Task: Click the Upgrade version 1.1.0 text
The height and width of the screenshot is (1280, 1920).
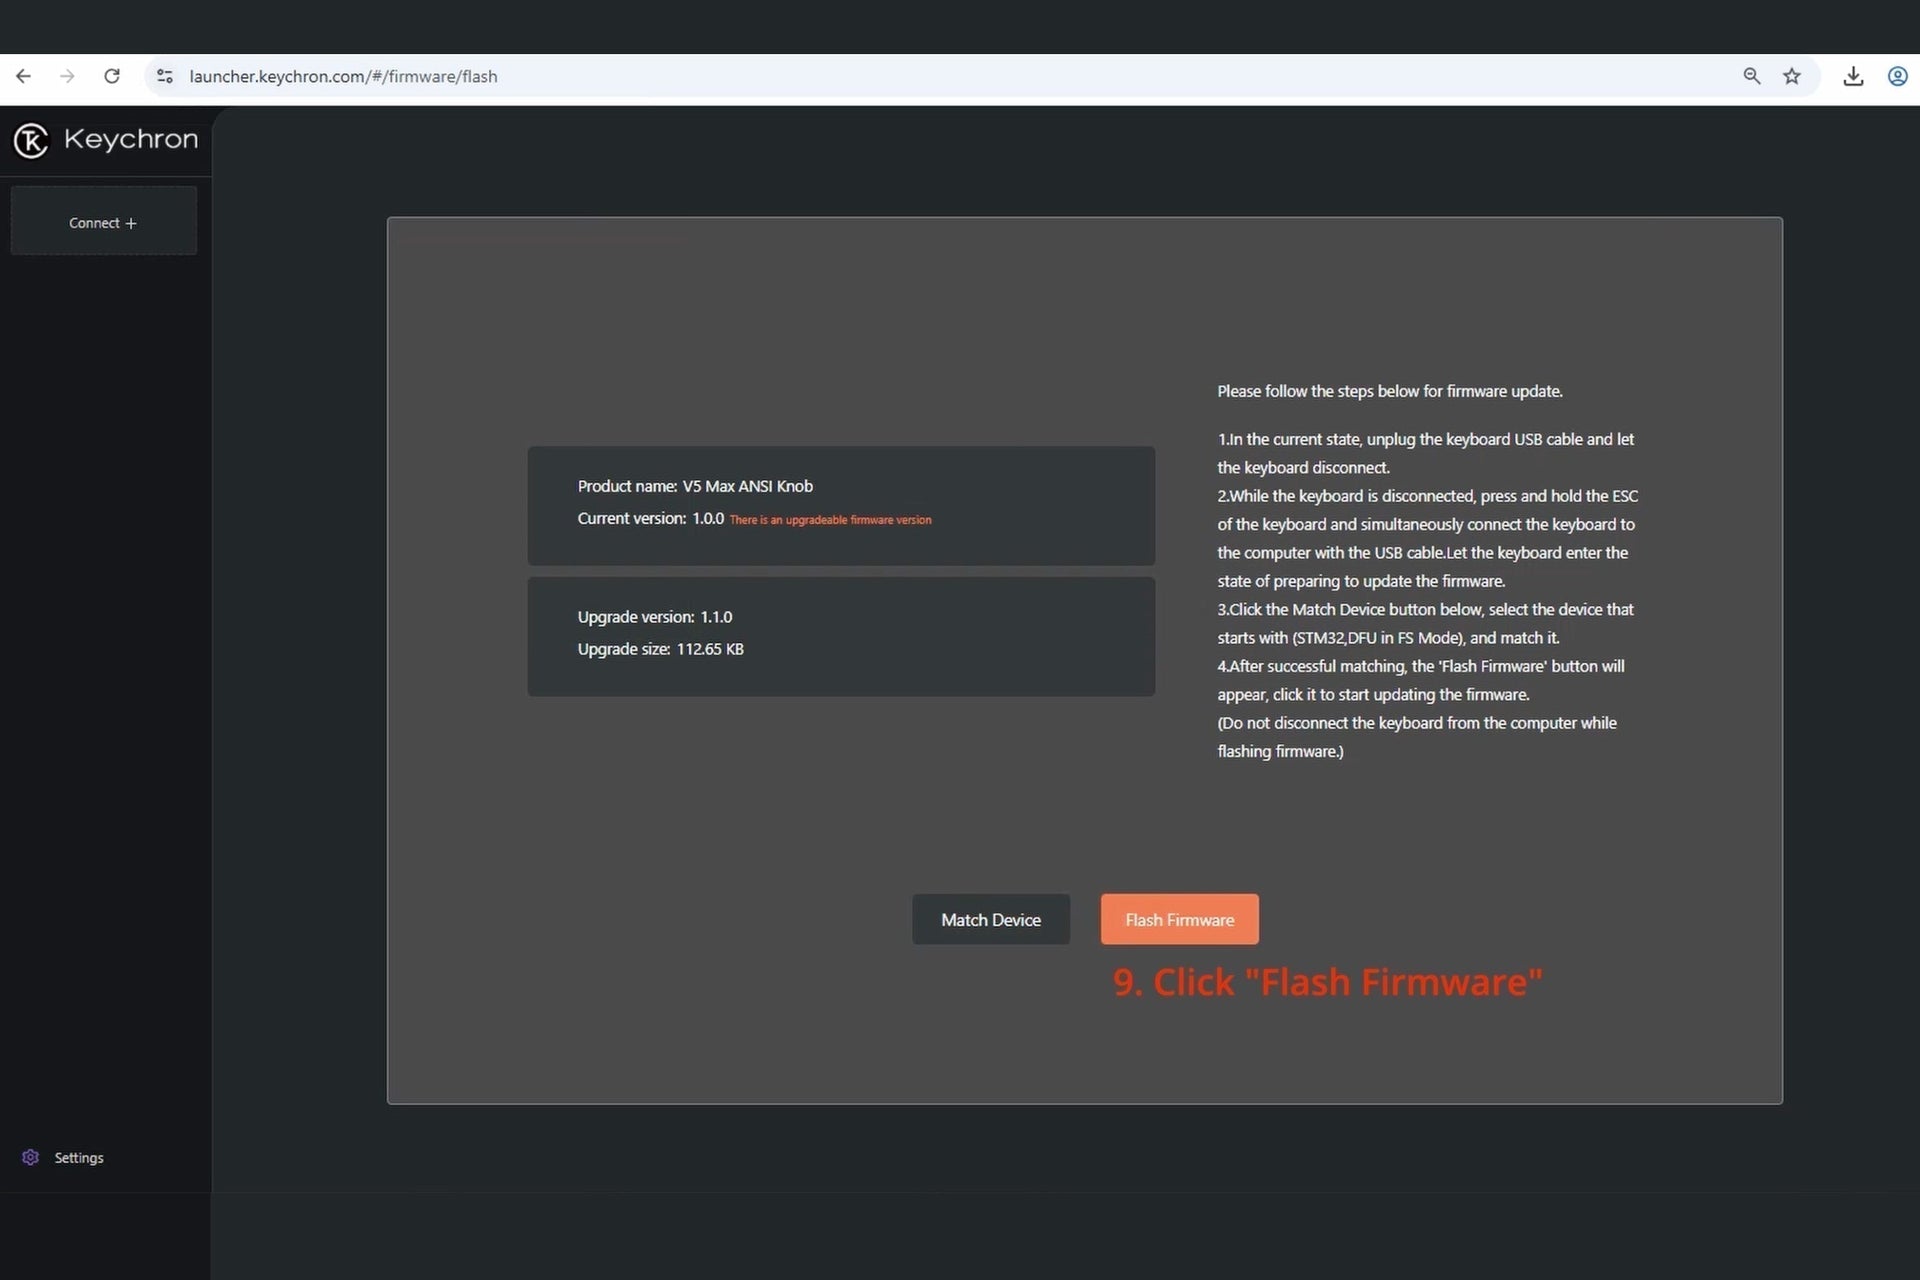Action: (654, 617)
